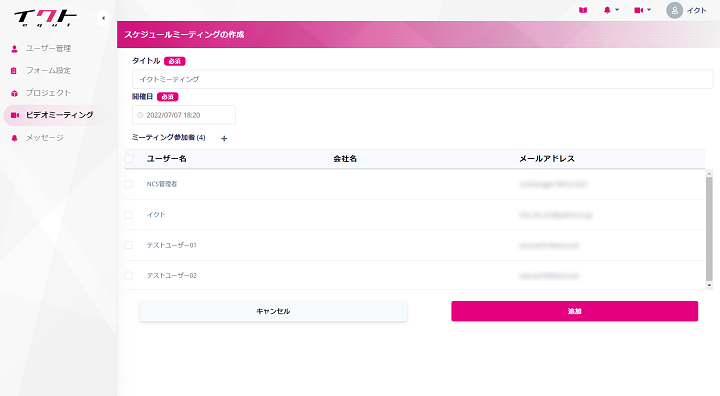Open フォーム設定 menu
Screen dimensions: 720x396
click(48, 71)
